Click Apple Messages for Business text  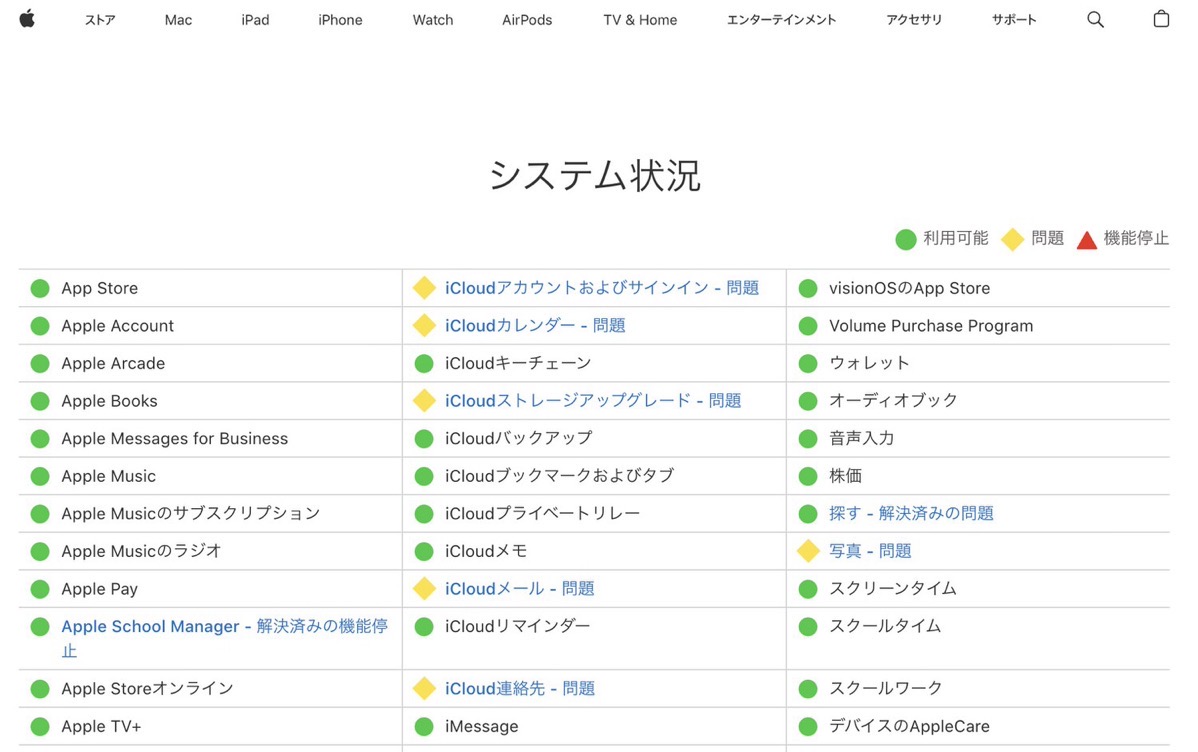point(175,439)
